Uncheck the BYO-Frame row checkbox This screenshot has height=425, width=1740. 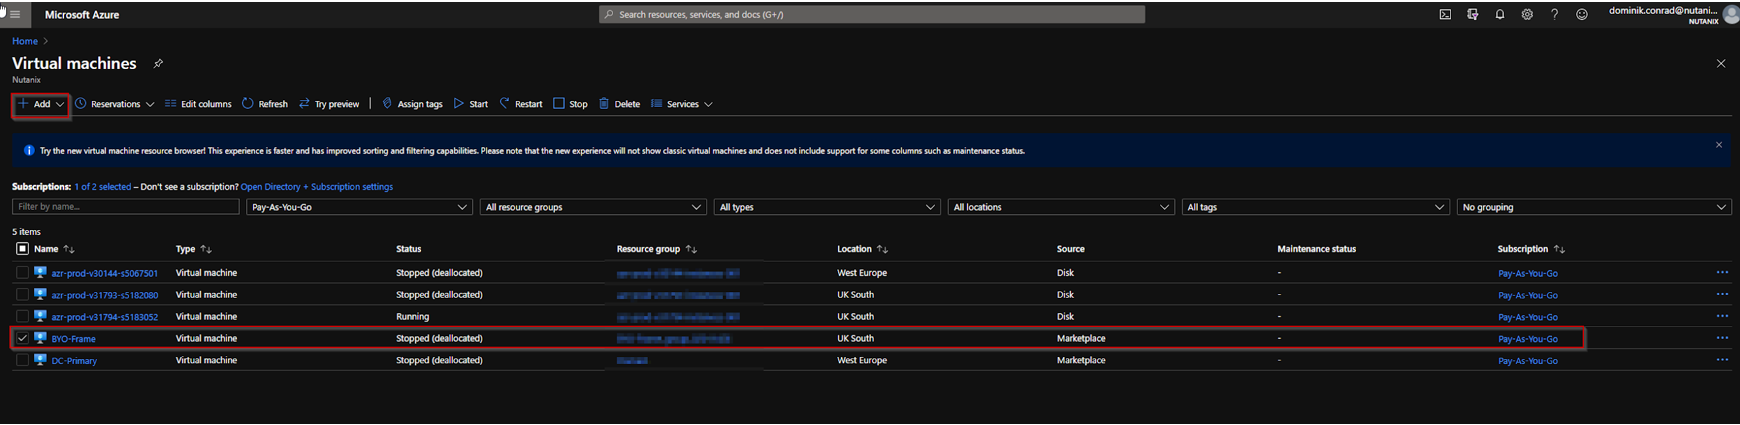point(22,338)
